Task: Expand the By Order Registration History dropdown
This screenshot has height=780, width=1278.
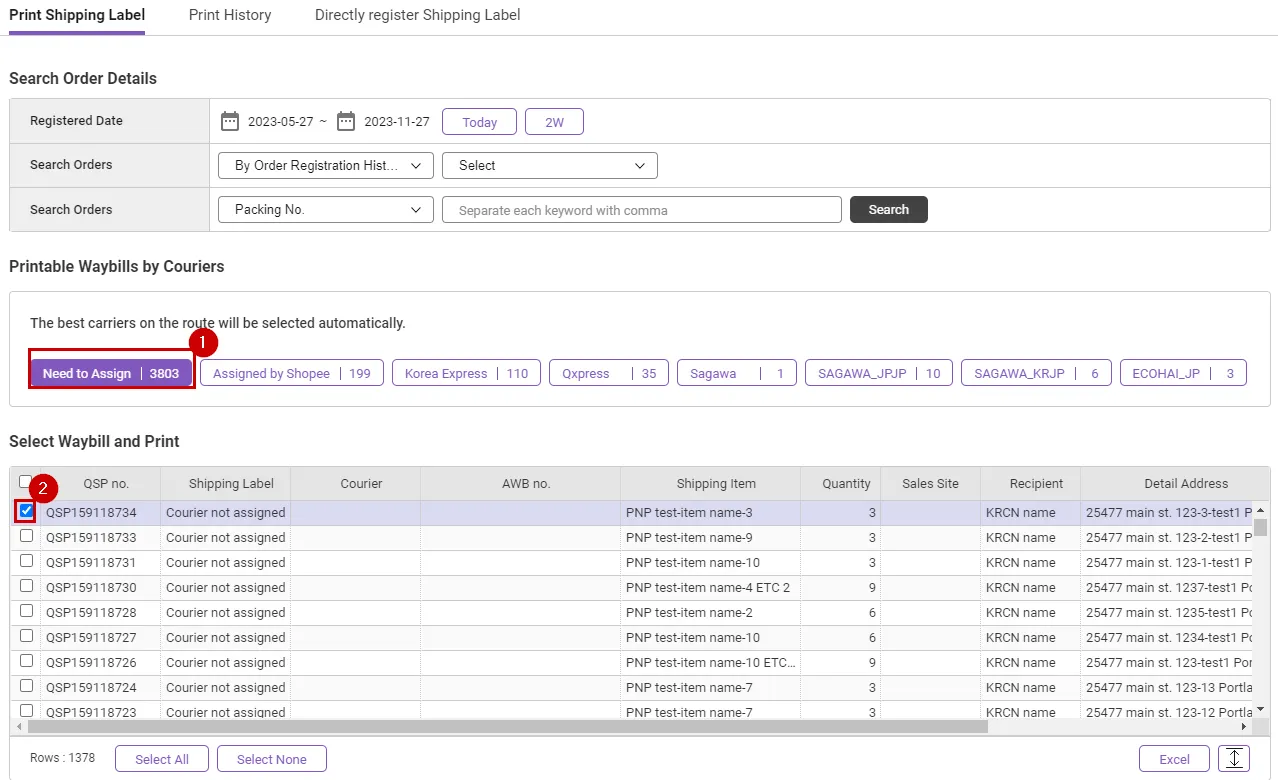Action: click(325, 166)
